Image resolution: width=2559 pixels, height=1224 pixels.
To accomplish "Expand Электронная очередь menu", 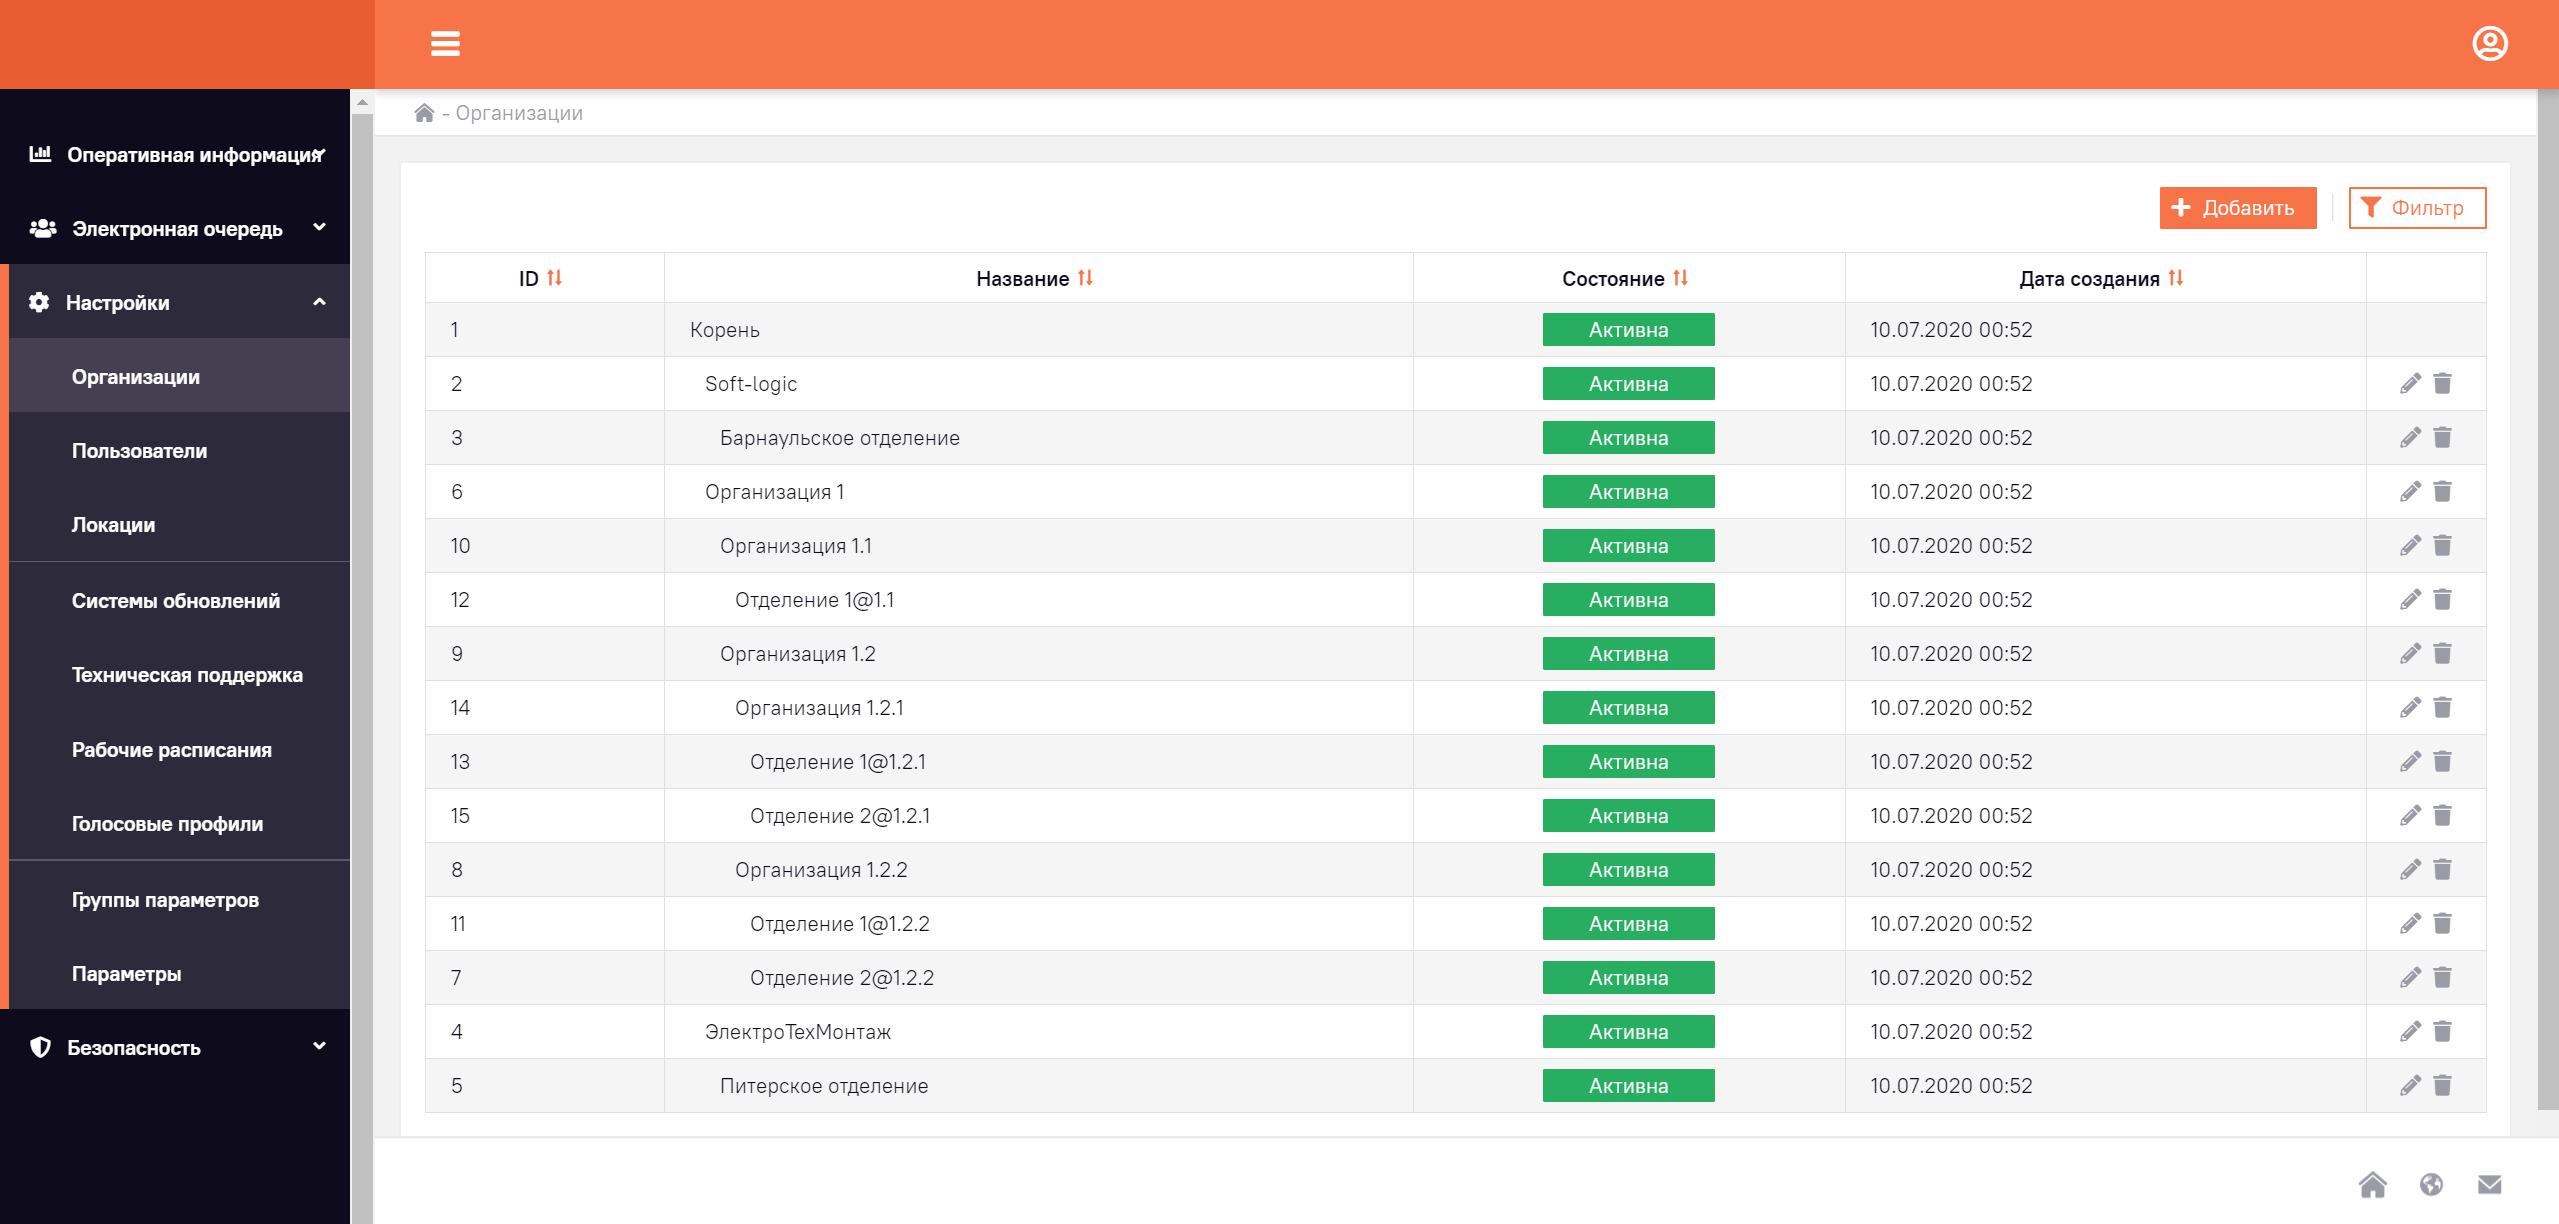I will pos(175,229).
